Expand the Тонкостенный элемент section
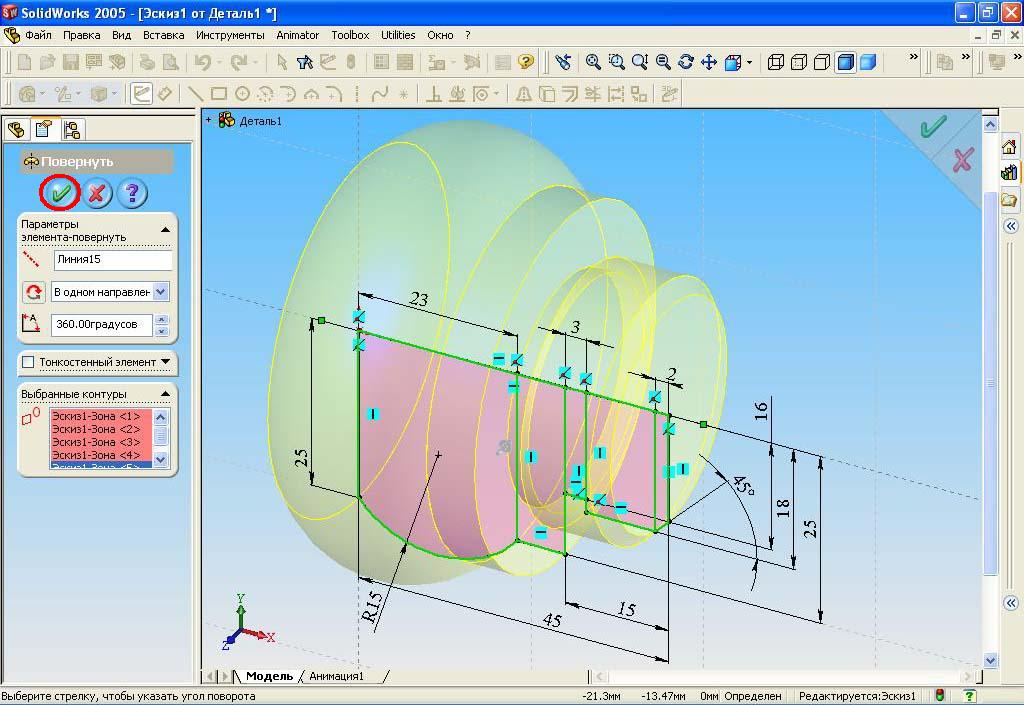1024x705 pixels. (x=165, y=361)
